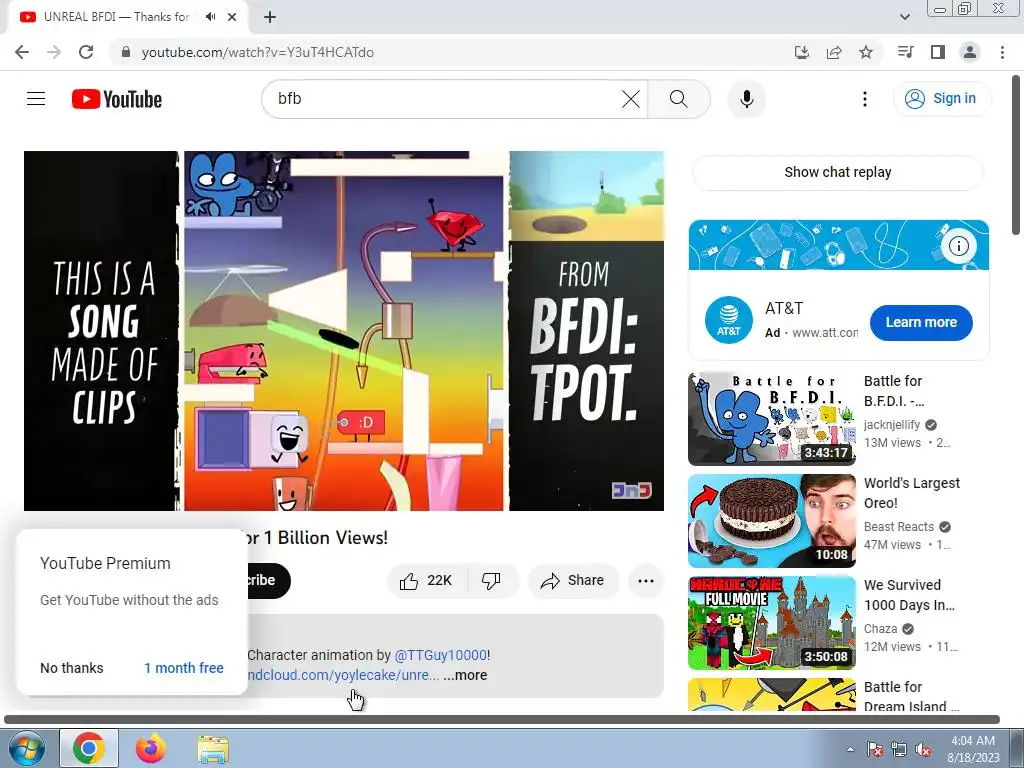This screenshot has width=1024, height=768.
Task: Click the magnifier search button
Action: click(679, 99)
